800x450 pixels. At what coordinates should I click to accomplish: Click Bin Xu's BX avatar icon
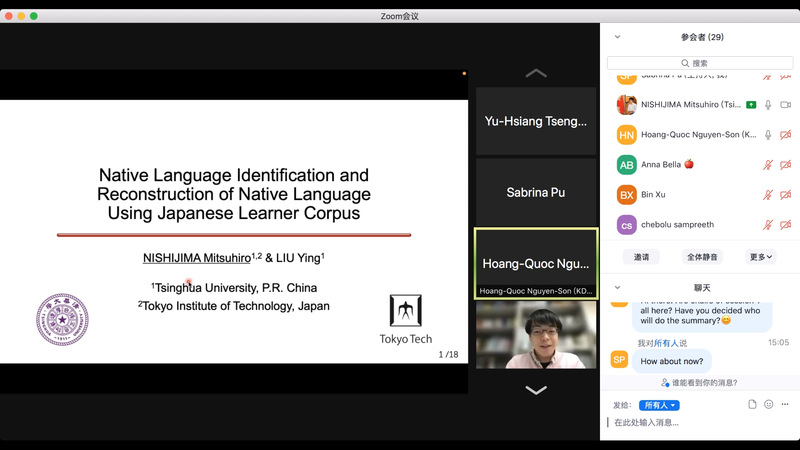tap(627, 195)
